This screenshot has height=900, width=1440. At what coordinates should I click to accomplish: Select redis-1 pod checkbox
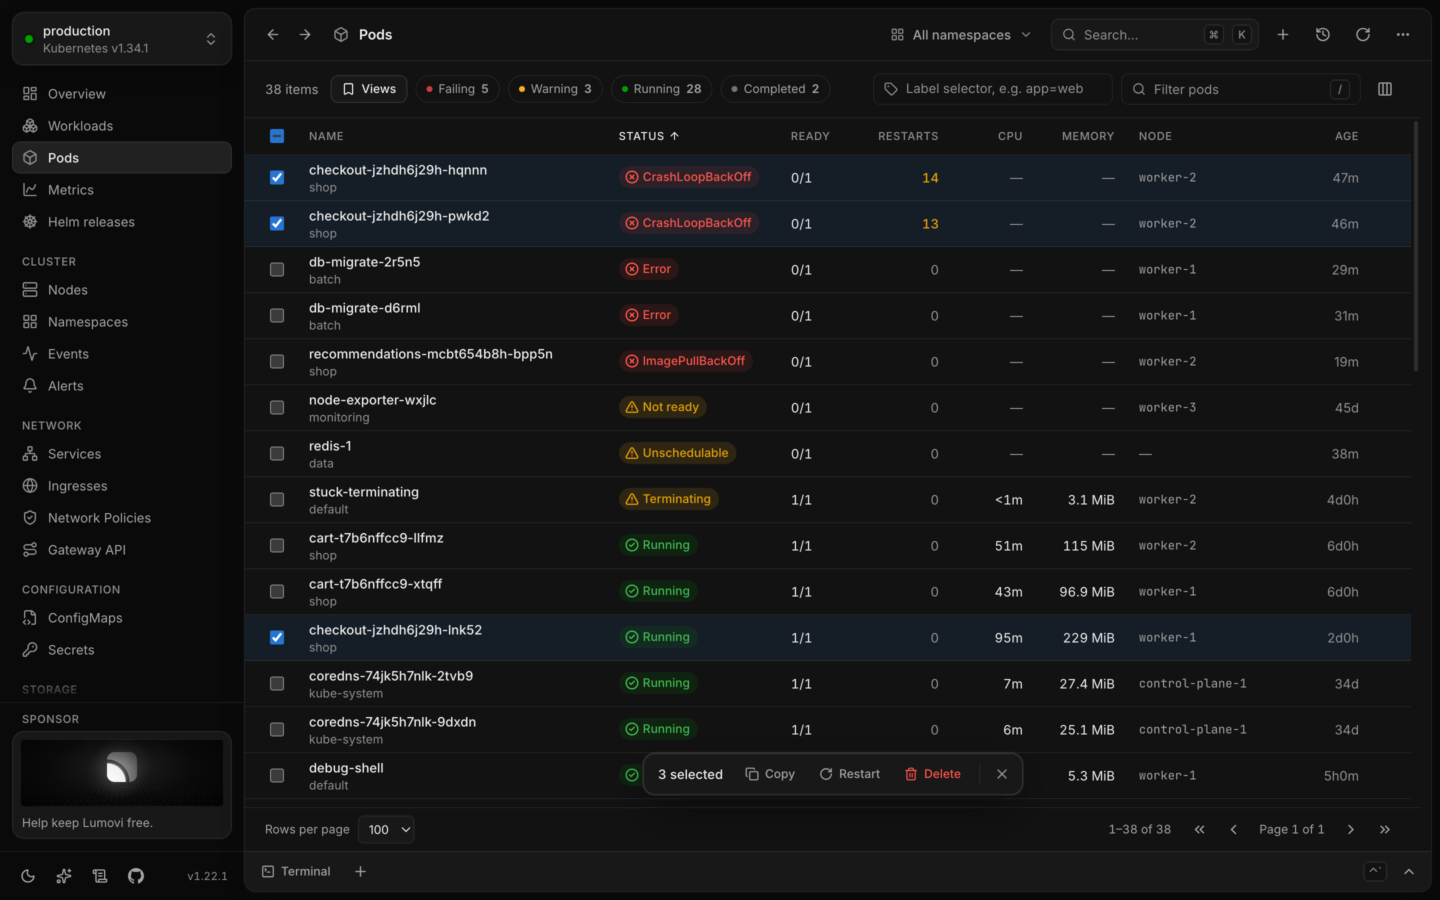coord(277,454)
